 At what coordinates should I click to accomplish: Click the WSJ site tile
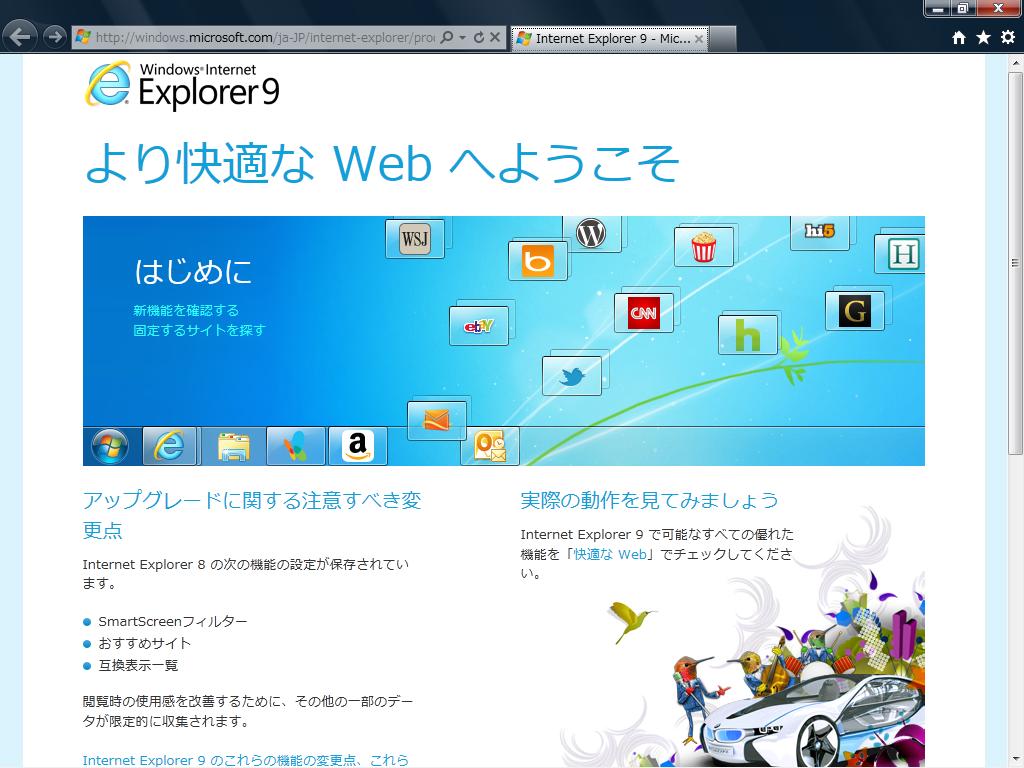pyautogui.click(x=415, y=239)
